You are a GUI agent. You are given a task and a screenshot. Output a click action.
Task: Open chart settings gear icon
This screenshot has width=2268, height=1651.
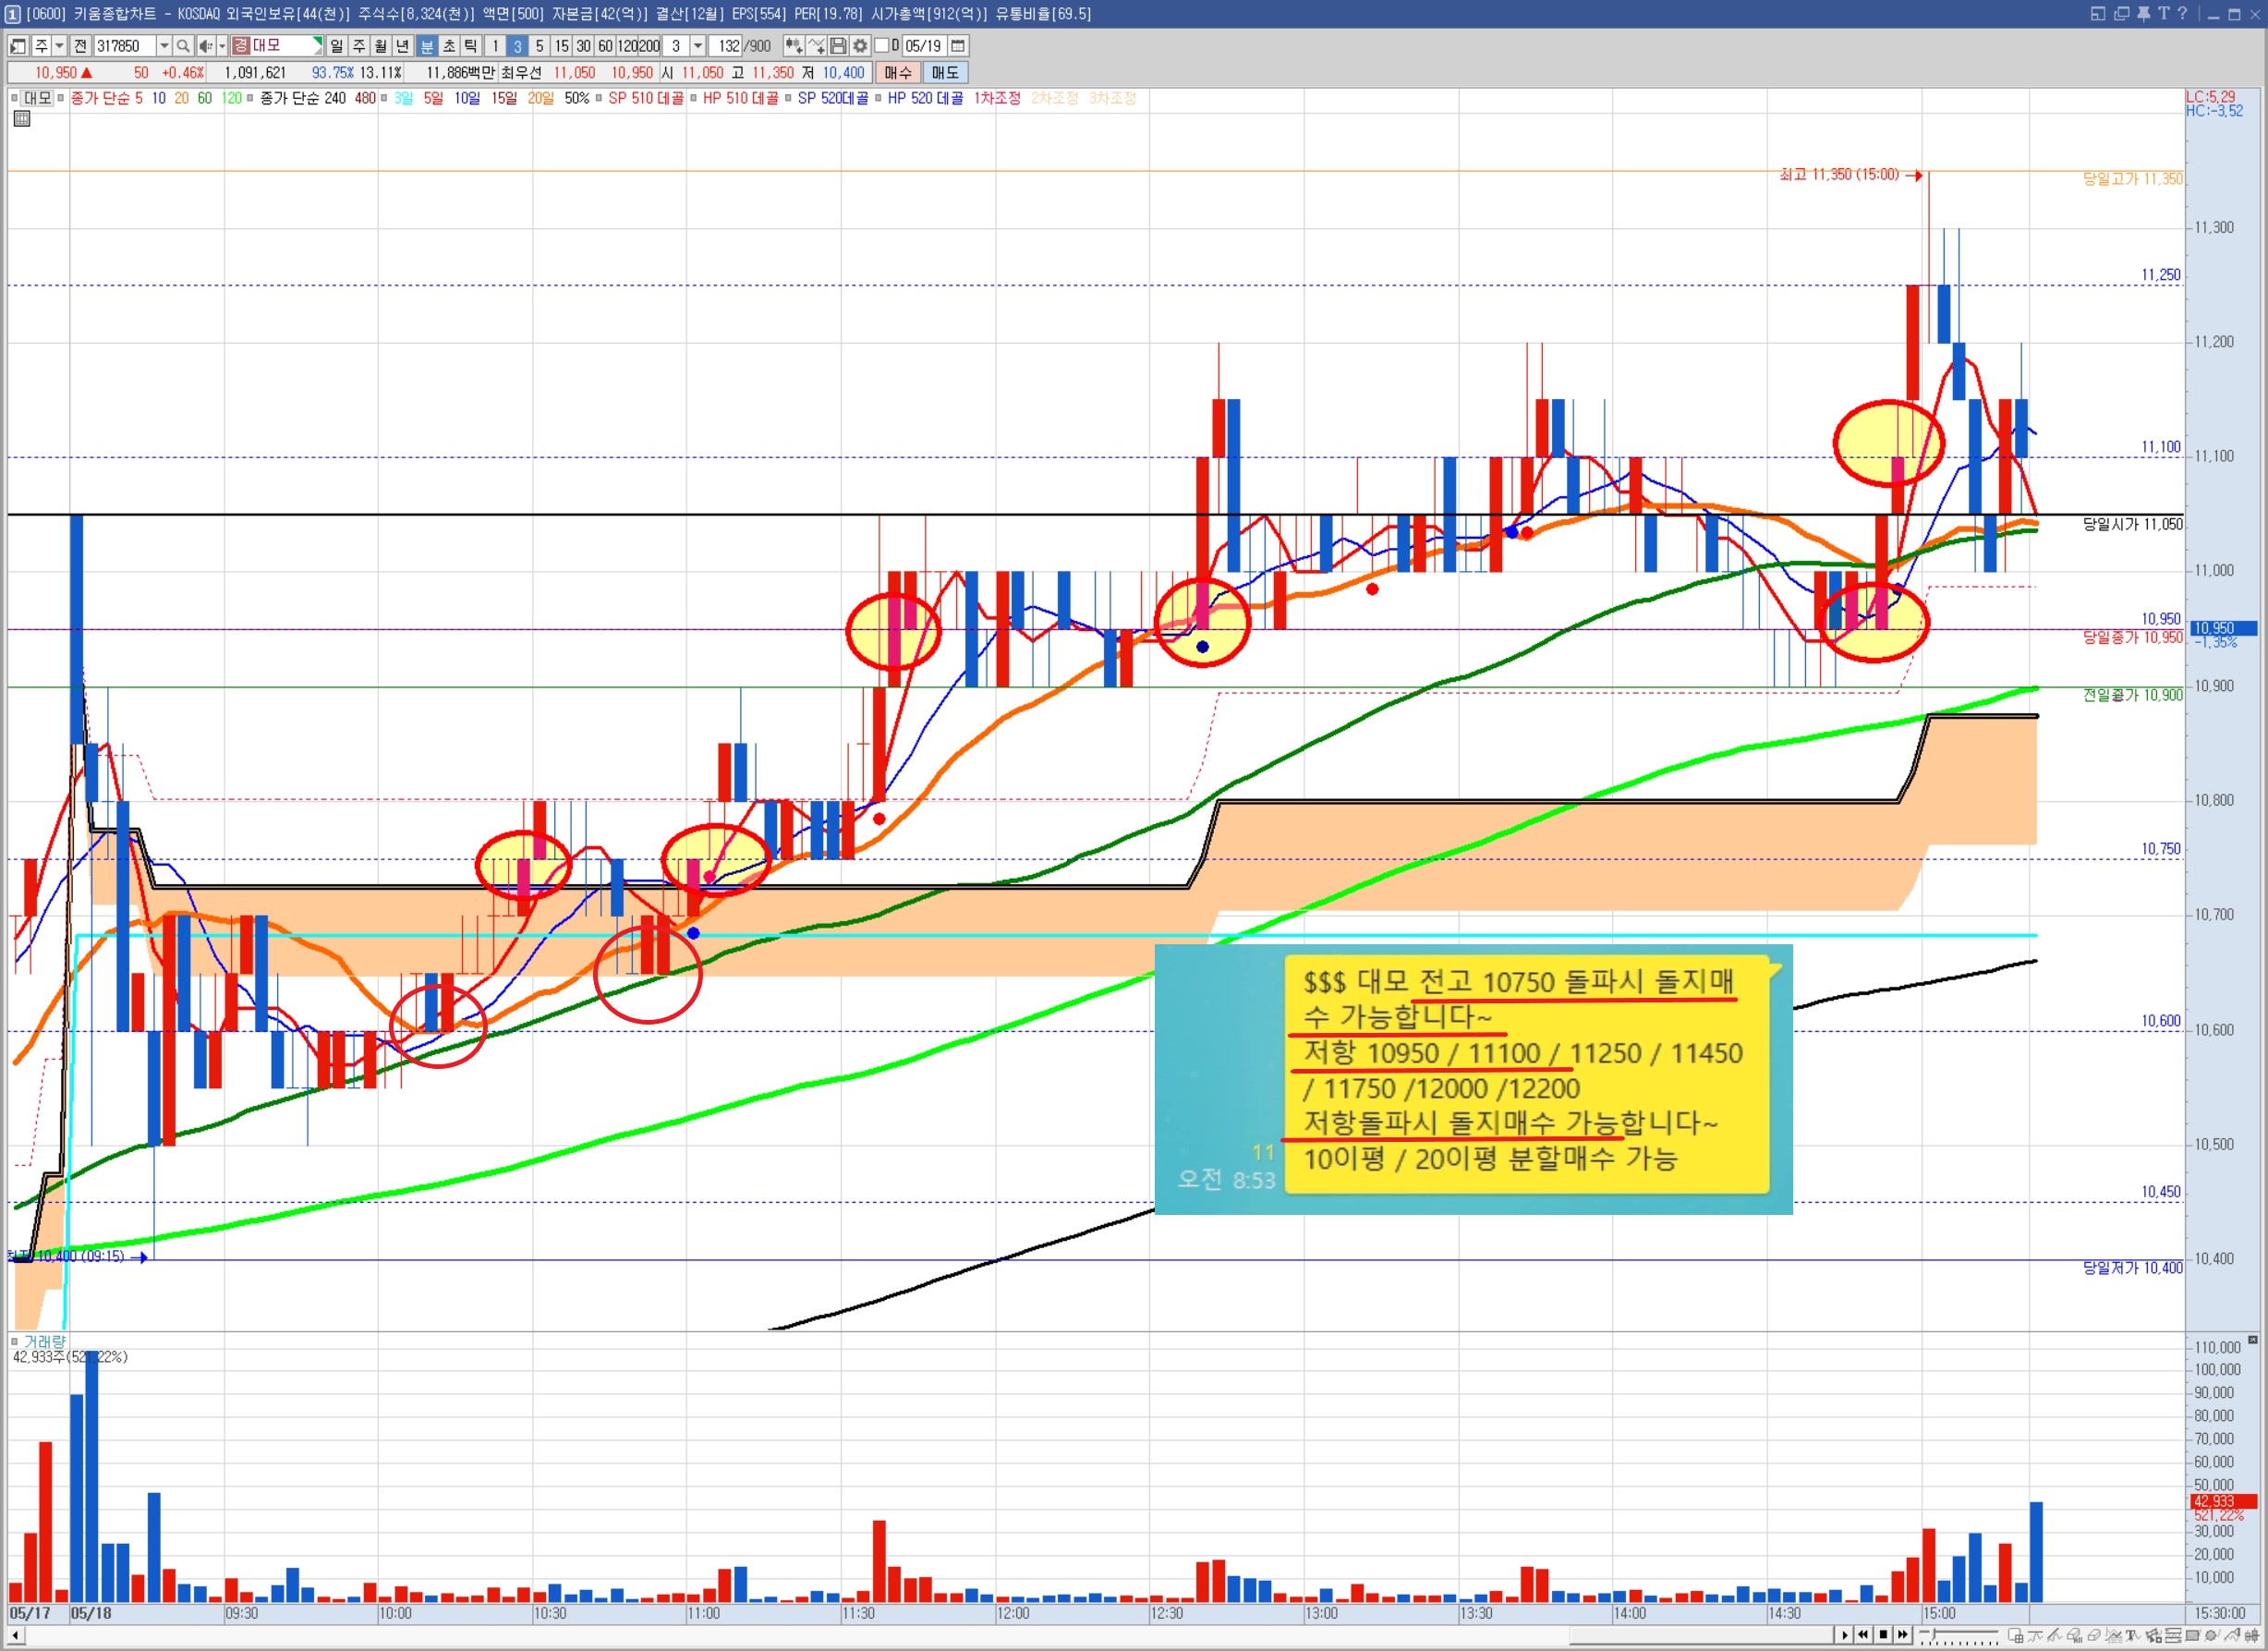[x=860, y=46]
